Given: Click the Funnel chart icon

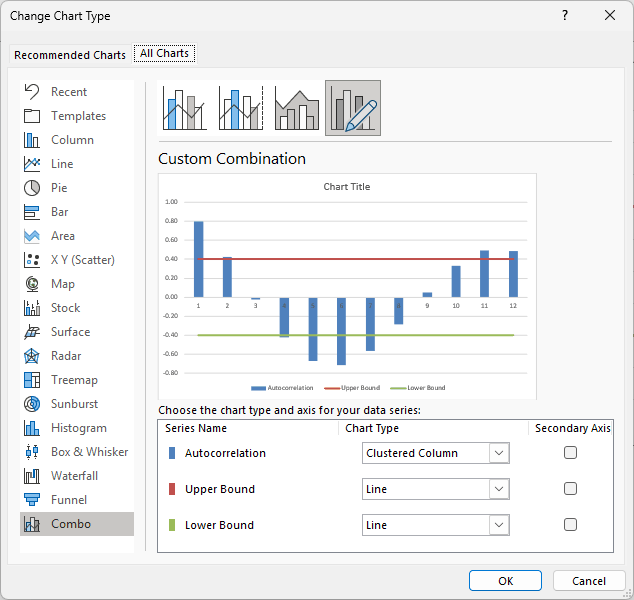Looking at the screenshot, I should pyautogui.click(x=32, y=500).
